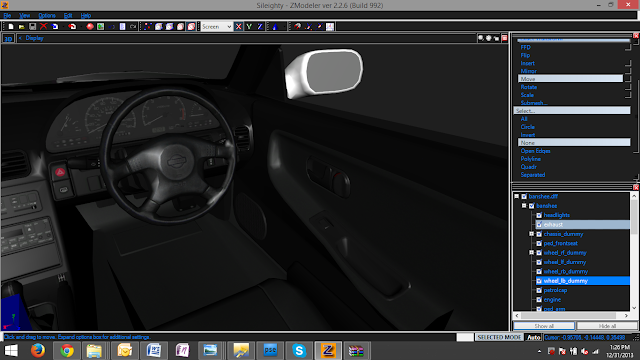
Task: Select the Edges level cube icon
Action: [x=159, y=27]
